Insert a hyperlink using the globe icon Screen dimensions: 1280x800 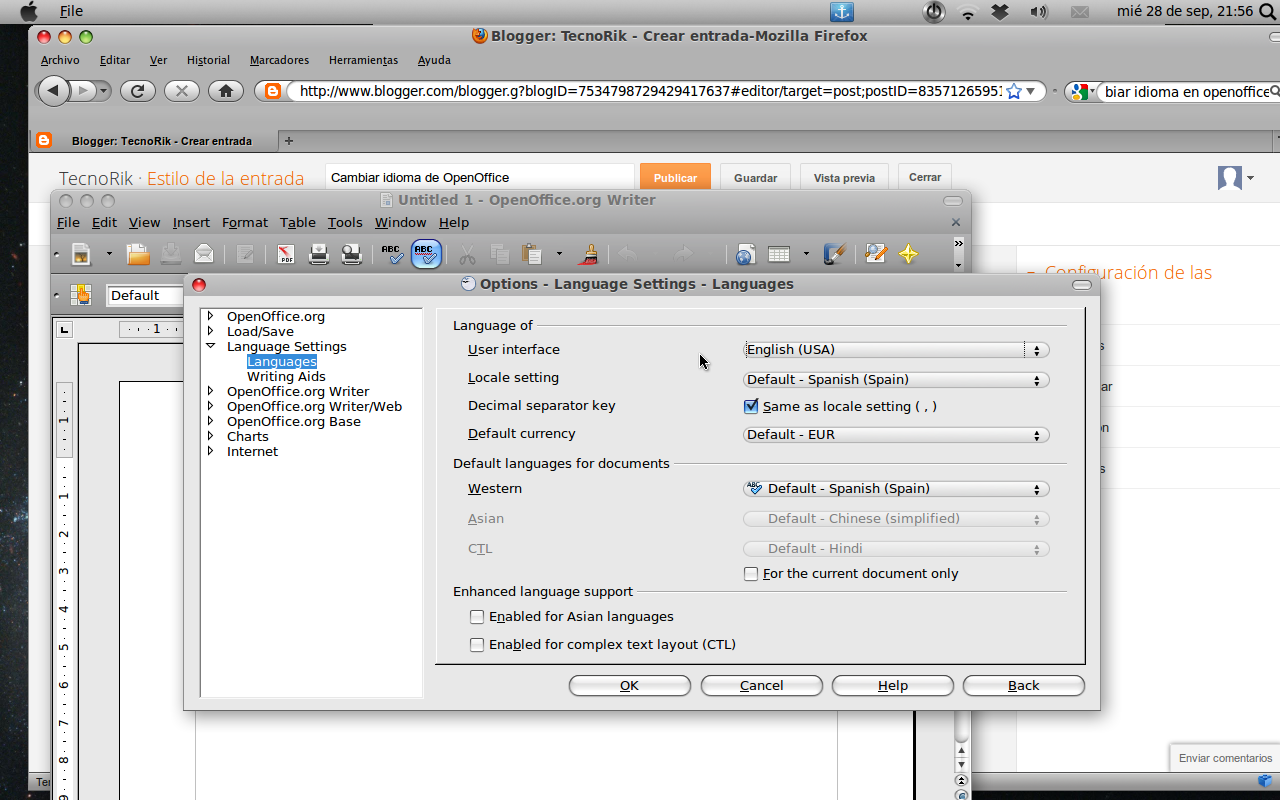click(745, 254)
